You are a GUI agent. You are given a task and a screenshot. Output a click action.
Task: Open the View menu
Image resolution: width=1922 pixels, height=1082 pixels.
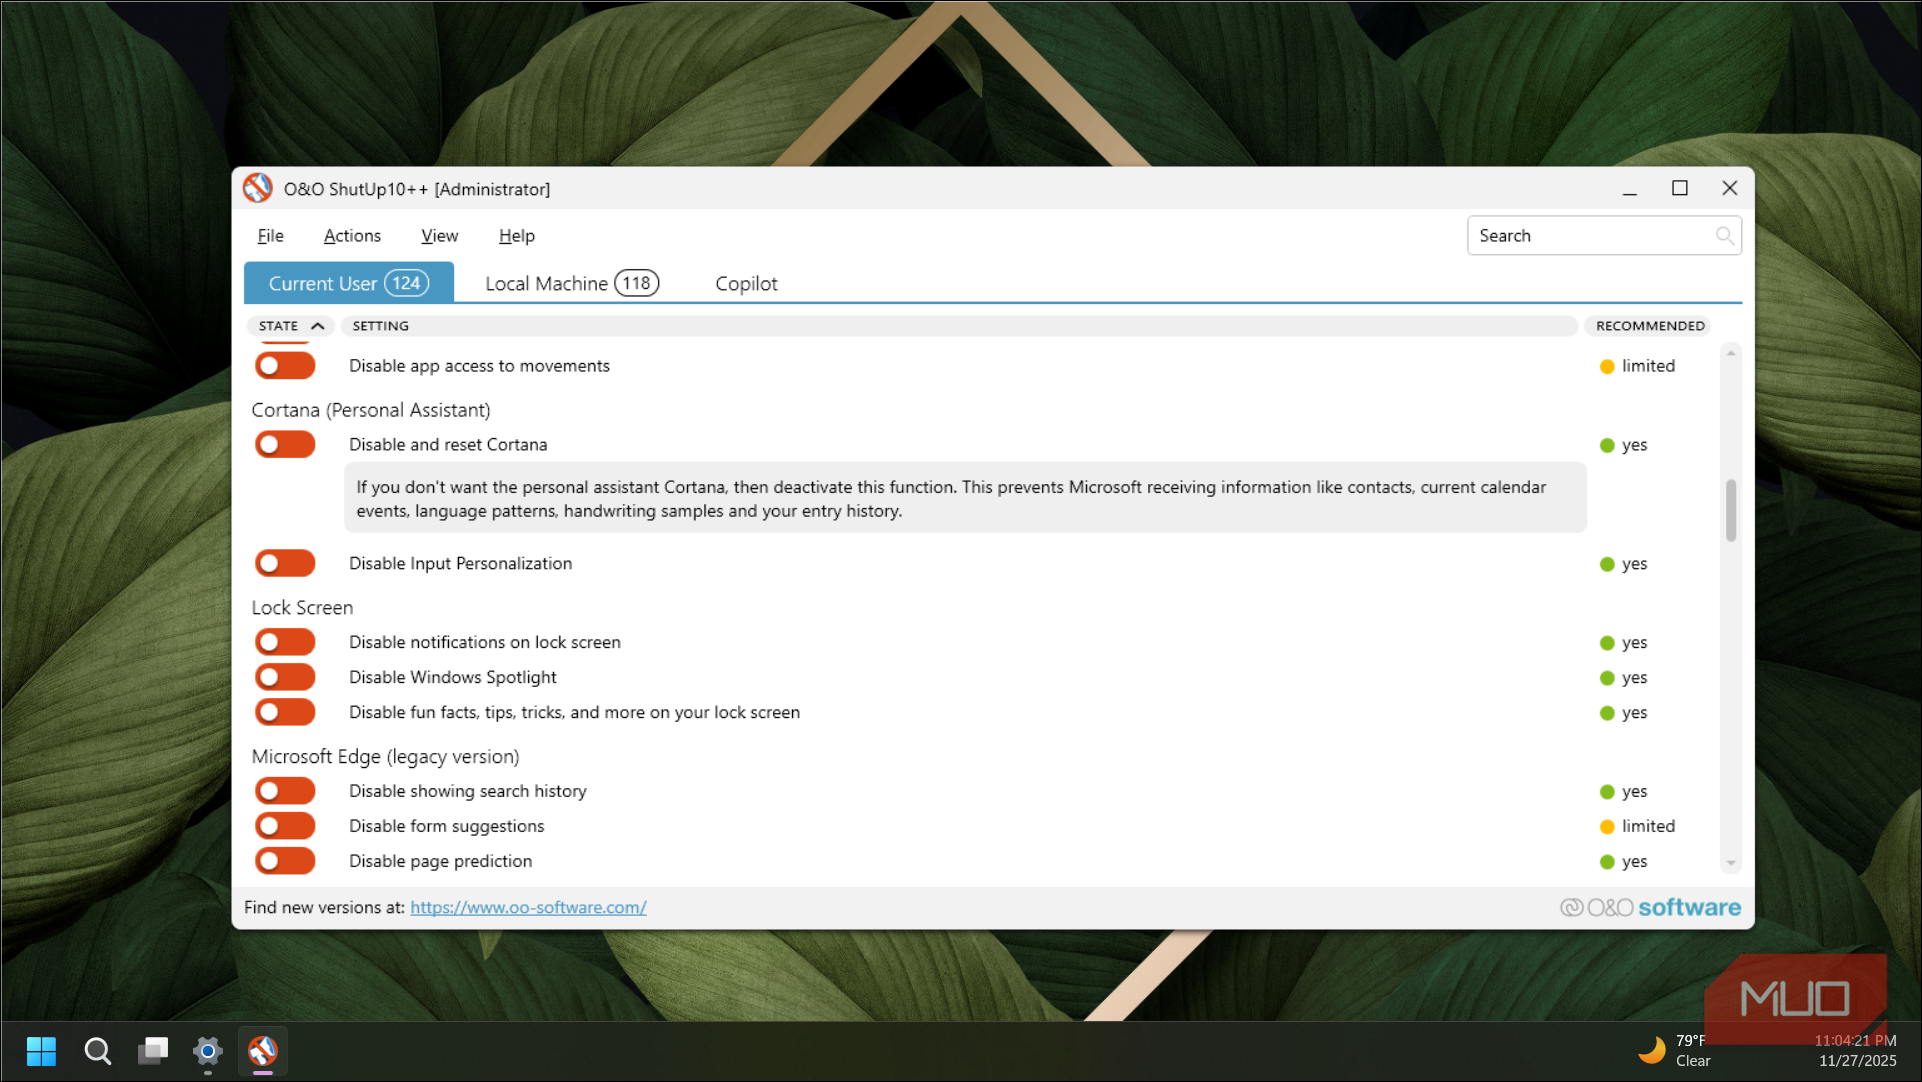point(439,236)
